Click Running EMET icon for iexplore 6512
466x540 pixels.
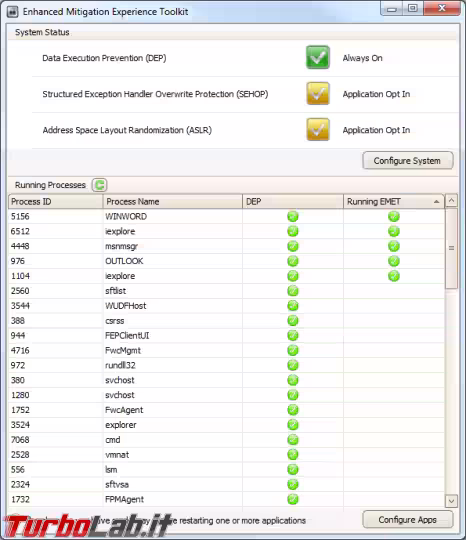pos(394,231)
